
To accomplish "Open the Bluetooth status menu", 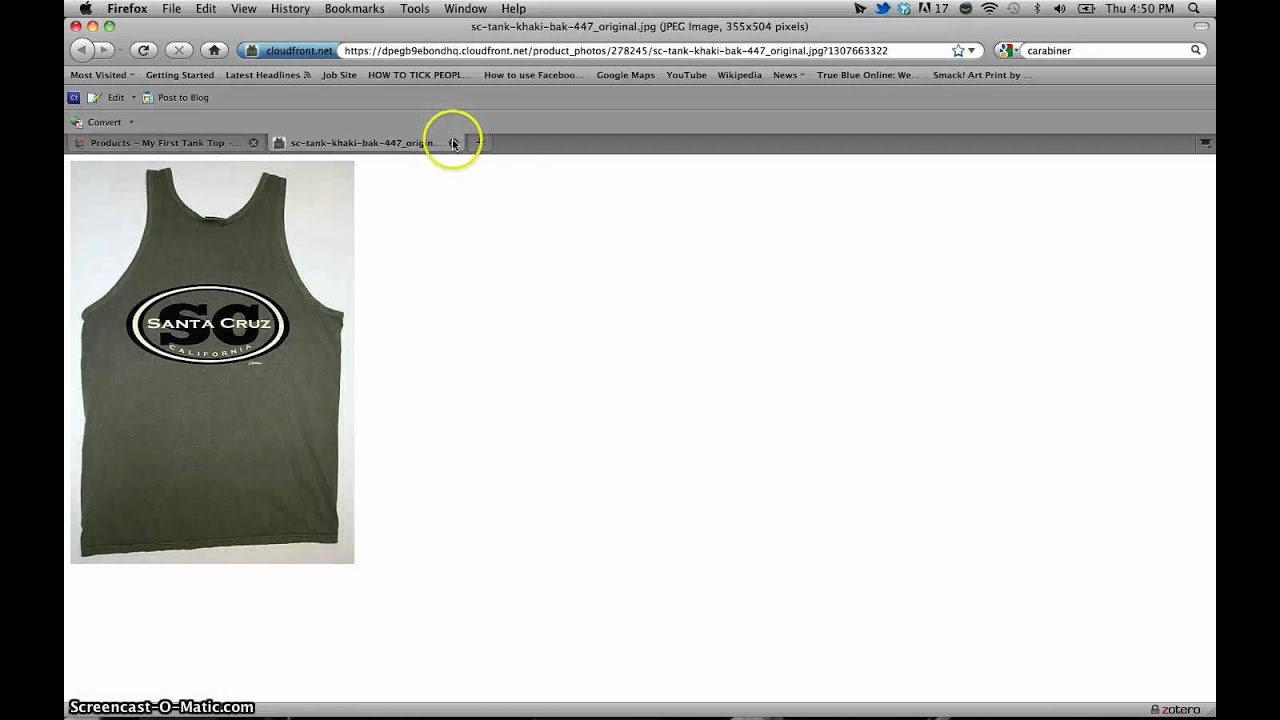I will click(x=1037, y=8).
